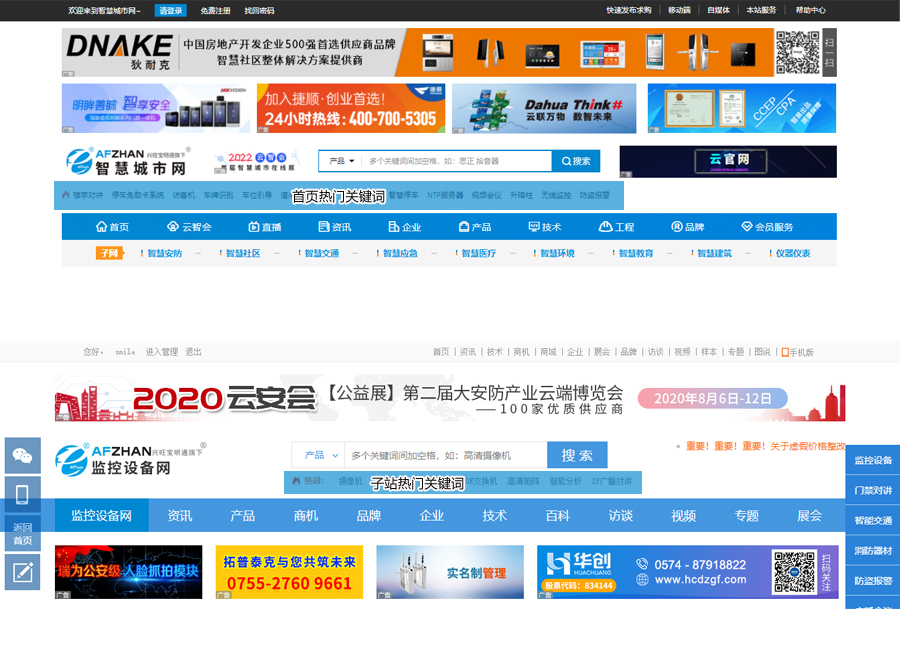
Task: Open 工程 with hard-hat icon
Action: 616,227
